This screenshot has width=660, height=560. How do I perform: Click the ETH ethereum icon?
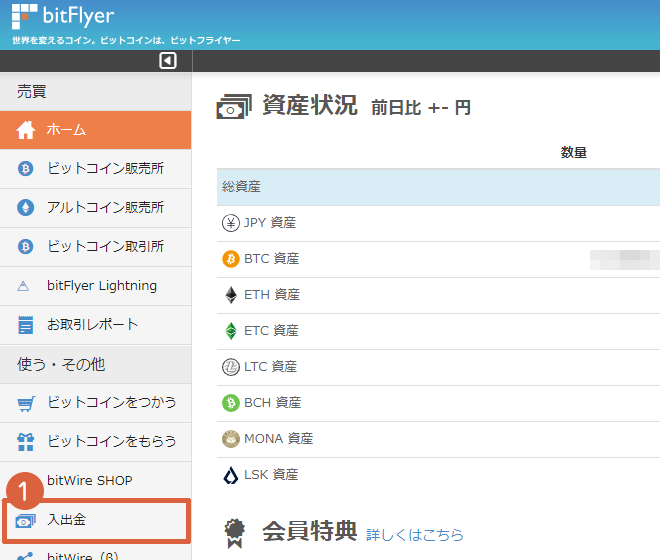(x=231, y=295)
